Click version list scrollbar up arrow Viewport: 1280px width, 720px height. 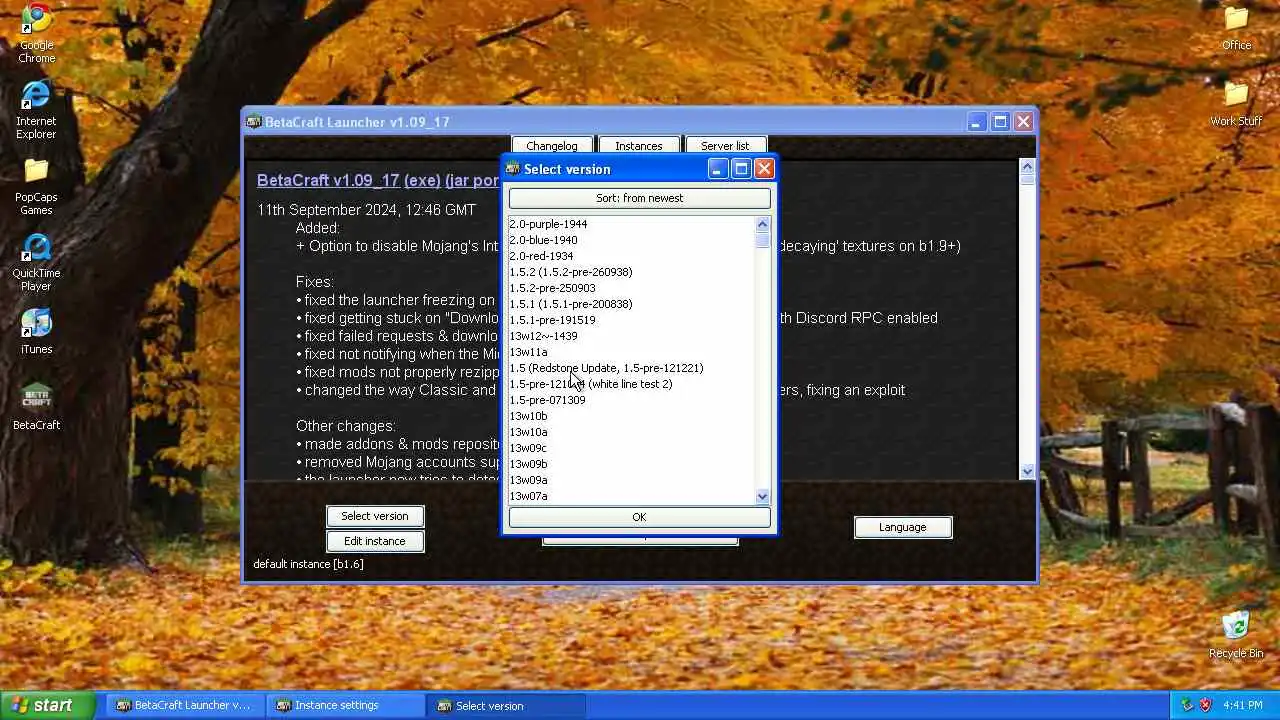(763, 224)
